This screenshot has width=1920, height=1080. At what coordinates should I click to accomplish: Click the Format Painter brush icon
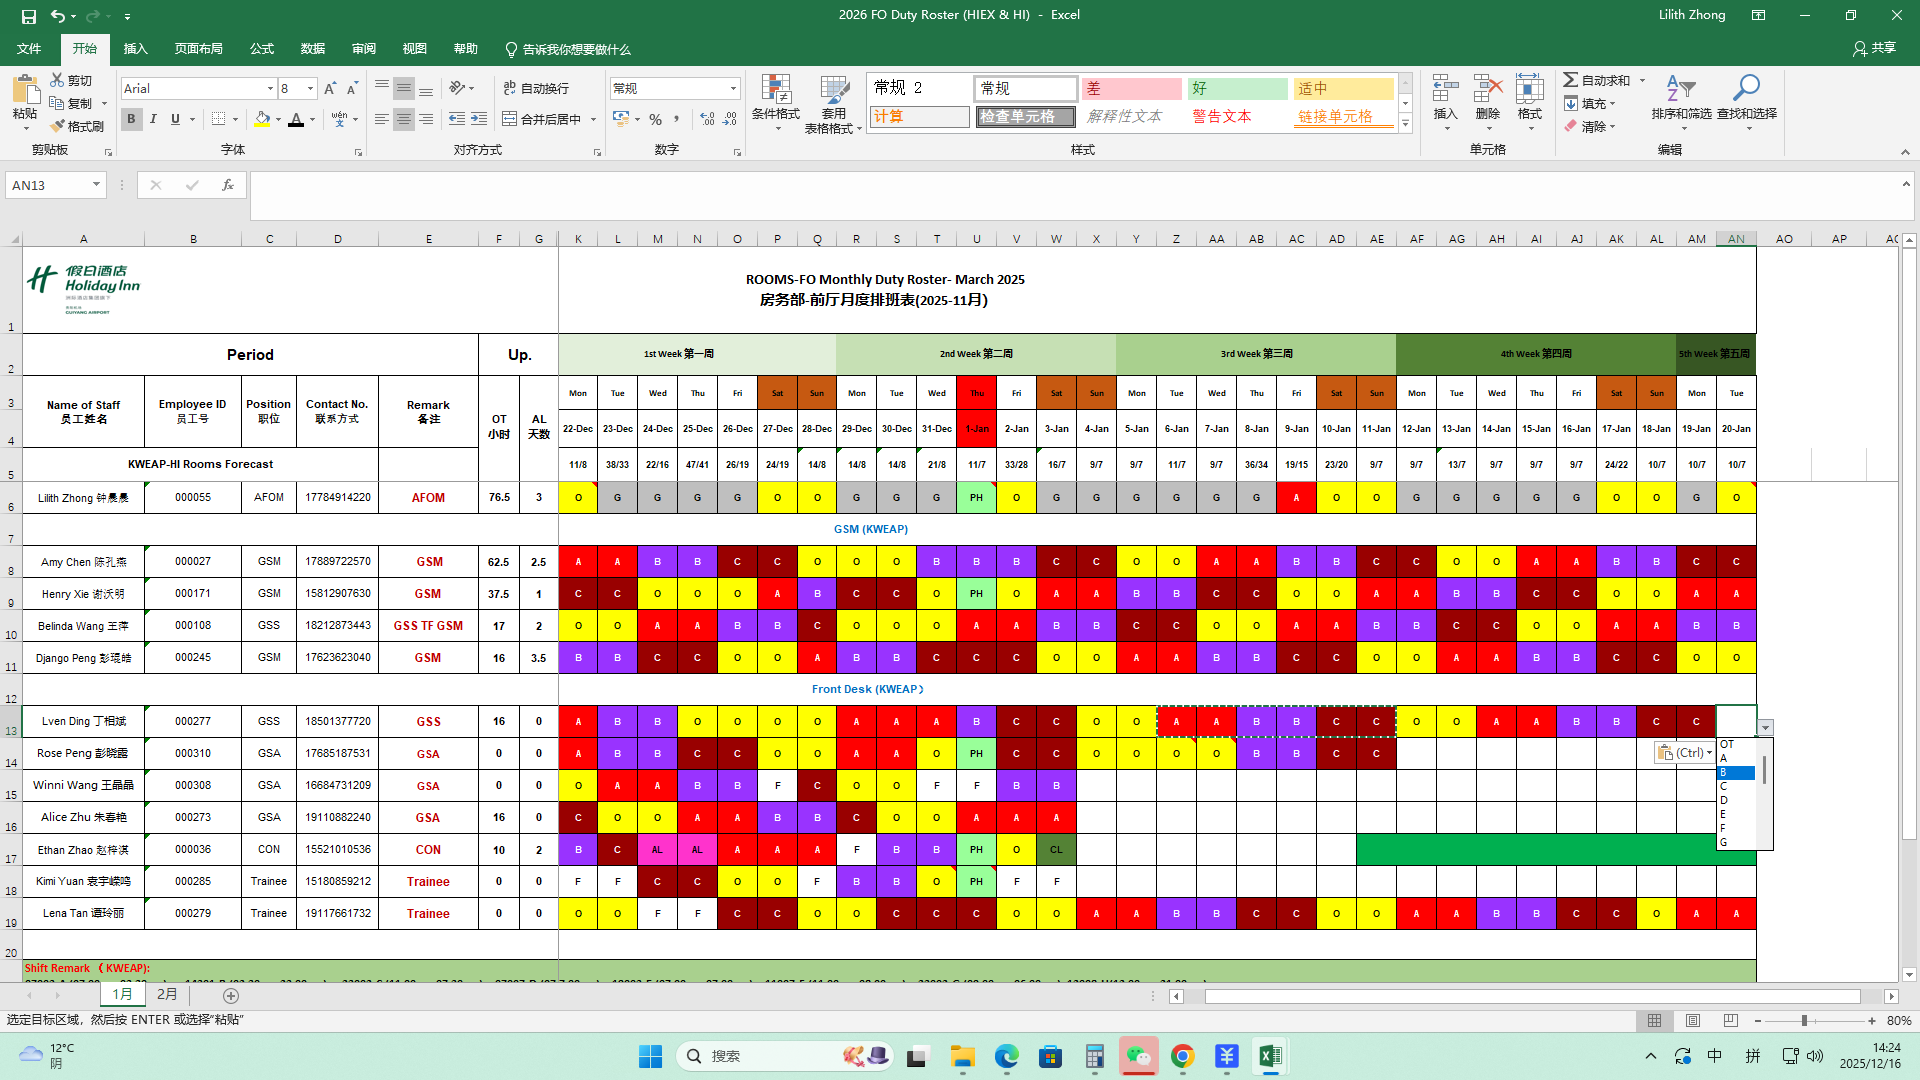[58, 126]
